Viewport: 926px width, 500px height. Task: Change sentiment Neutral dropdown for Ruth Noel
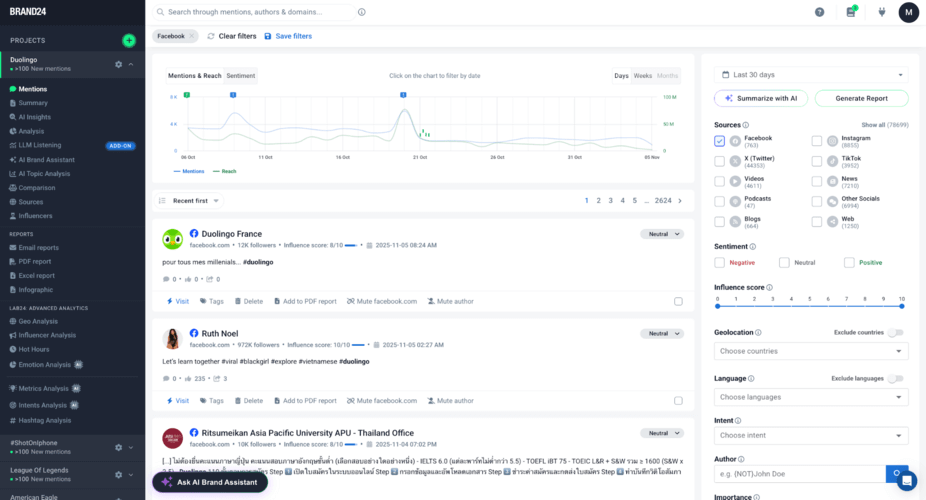662,334
